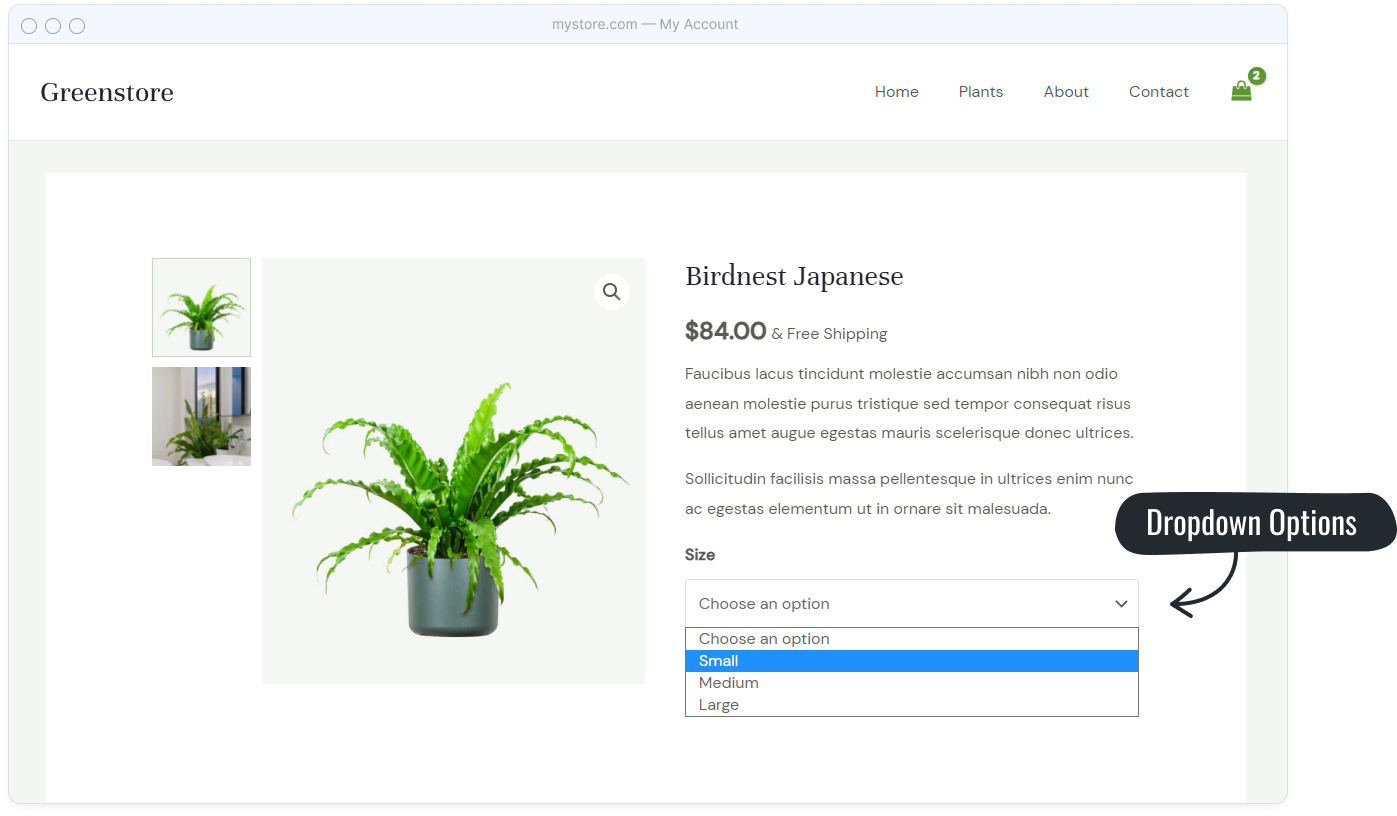This screenshot has width=1397, height=816.
Task: Select the Medium size option
Action: coord(912,683)
